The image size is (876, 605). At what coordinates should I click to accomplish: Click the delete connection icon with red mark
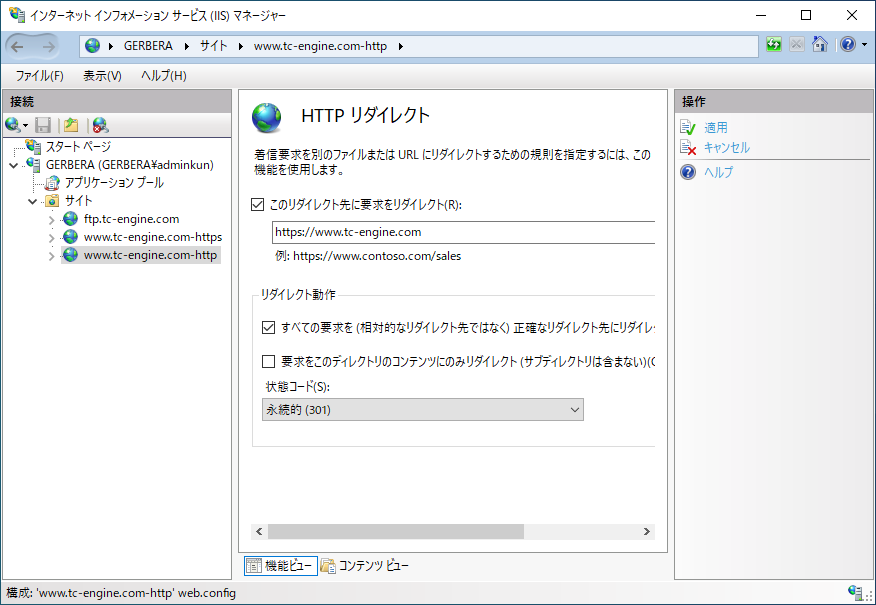pos(101,125)
